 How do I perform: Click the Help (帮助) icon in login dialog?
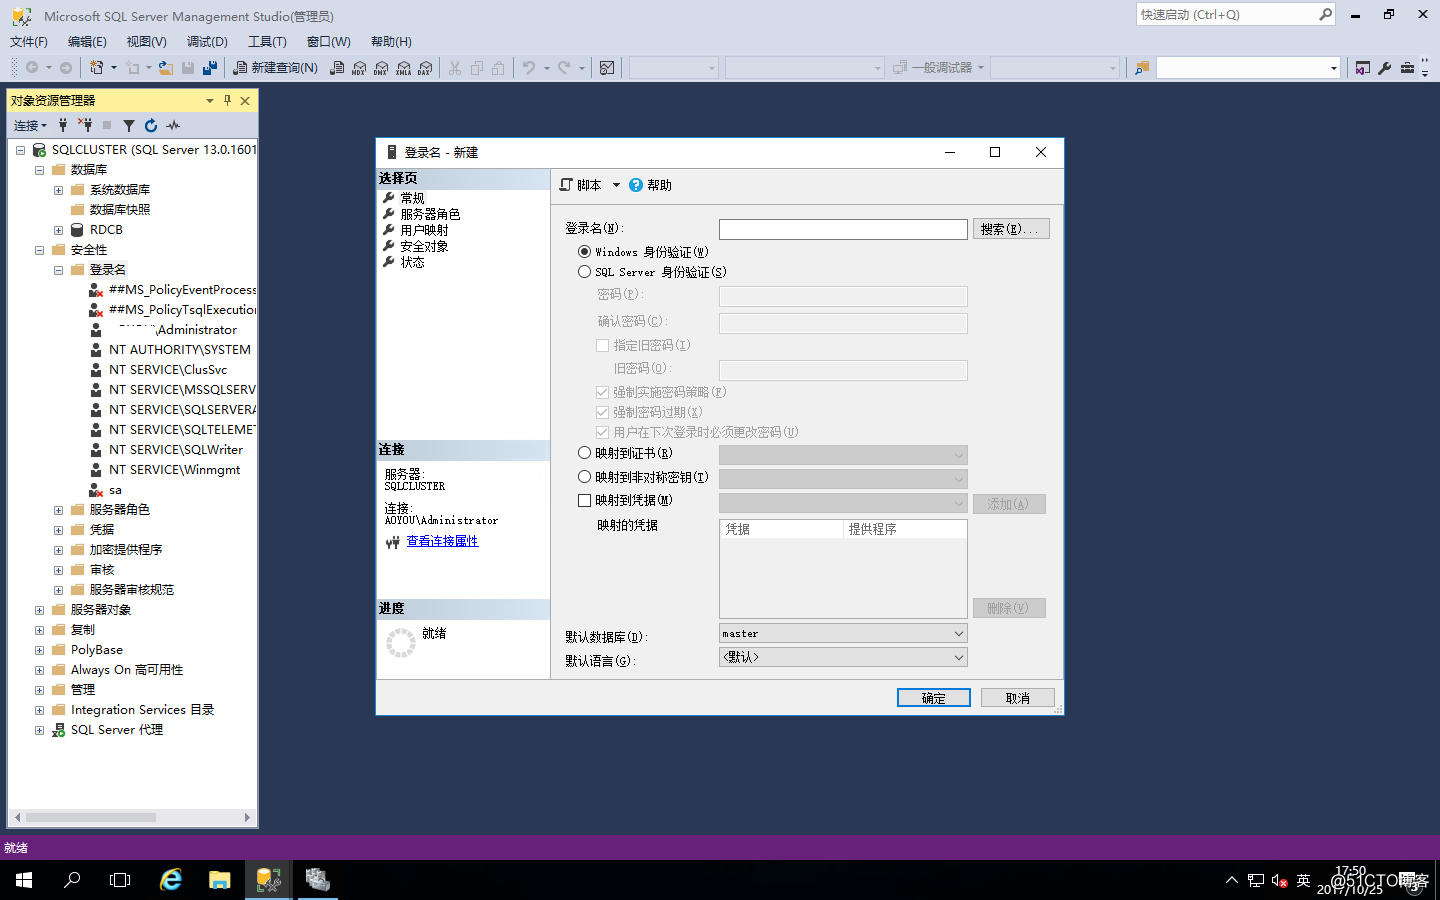[x=636, y=185]
